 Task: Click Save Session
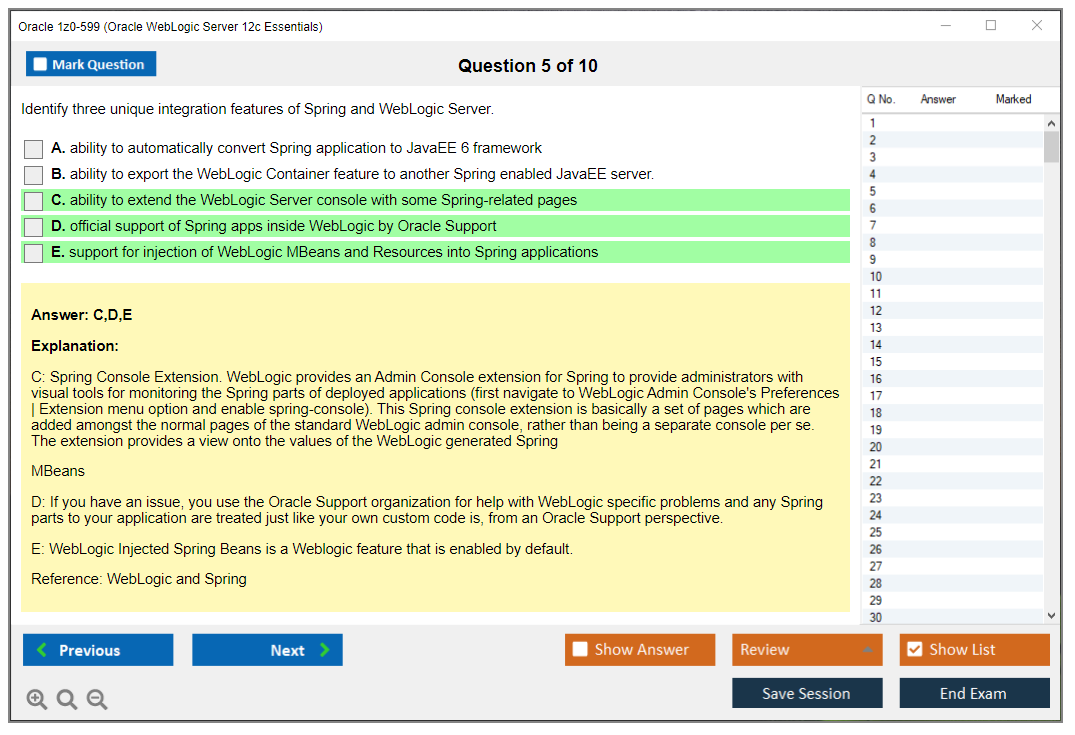[807, 693]
